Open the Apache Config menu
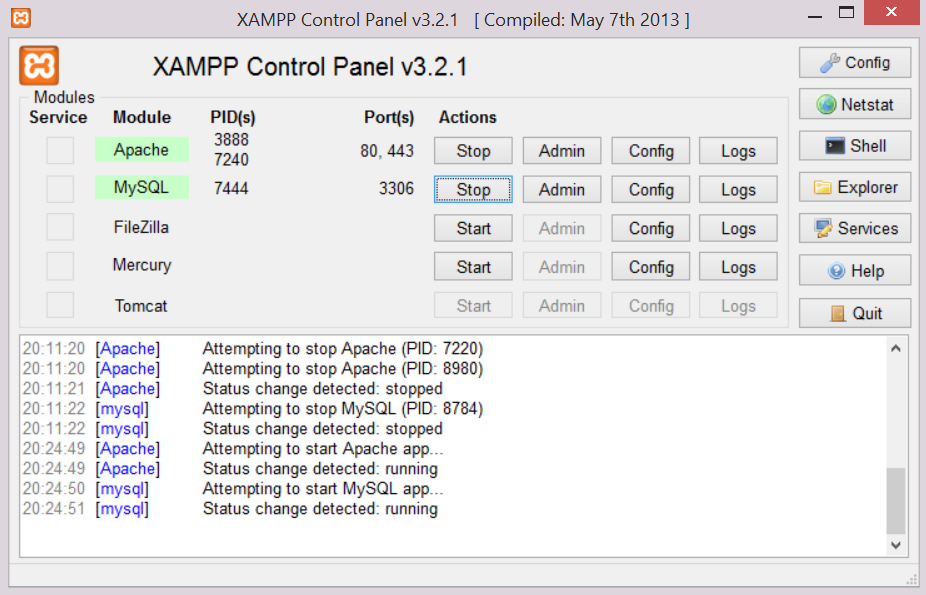Screen dimensions: 926x595 tap(651, 151)
